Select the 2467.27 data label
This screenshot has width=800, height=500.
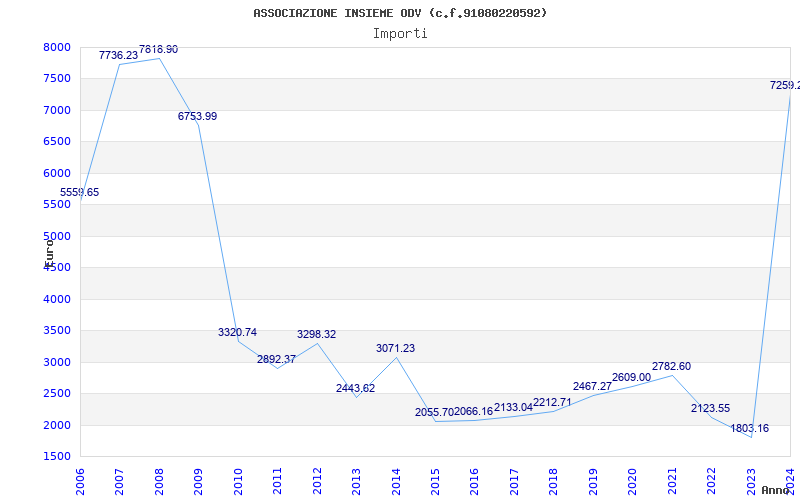pos(592,386)
